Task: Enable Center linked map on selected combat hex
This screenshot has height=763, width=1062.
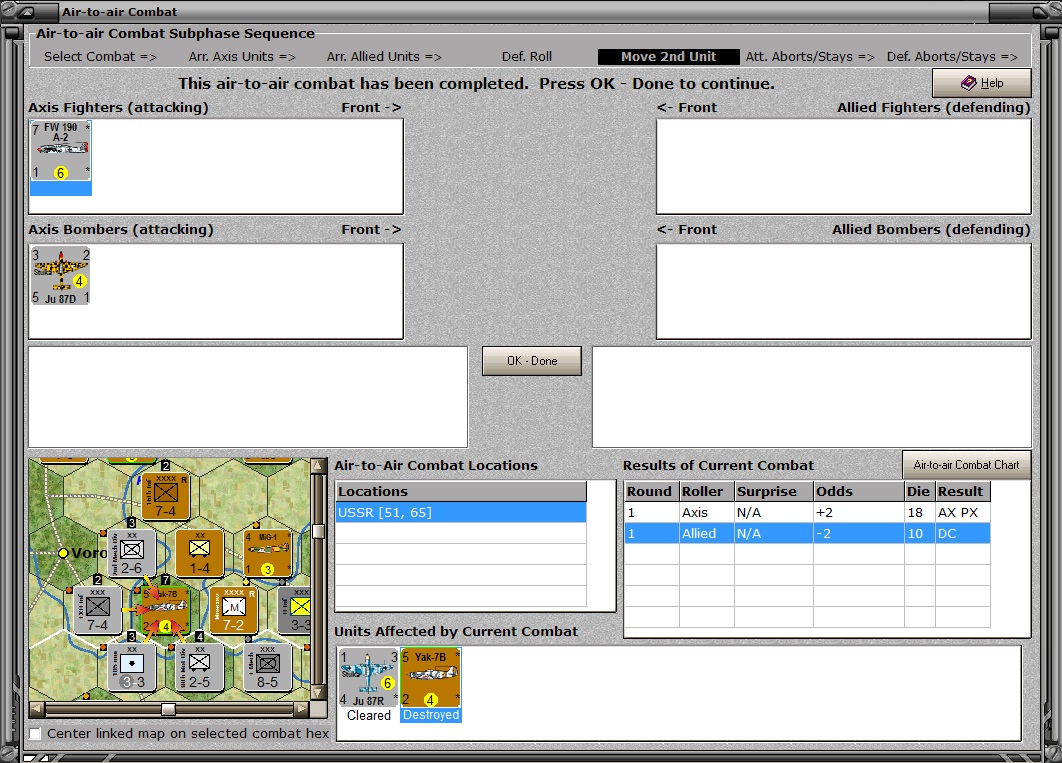Action: pos(35,733)
